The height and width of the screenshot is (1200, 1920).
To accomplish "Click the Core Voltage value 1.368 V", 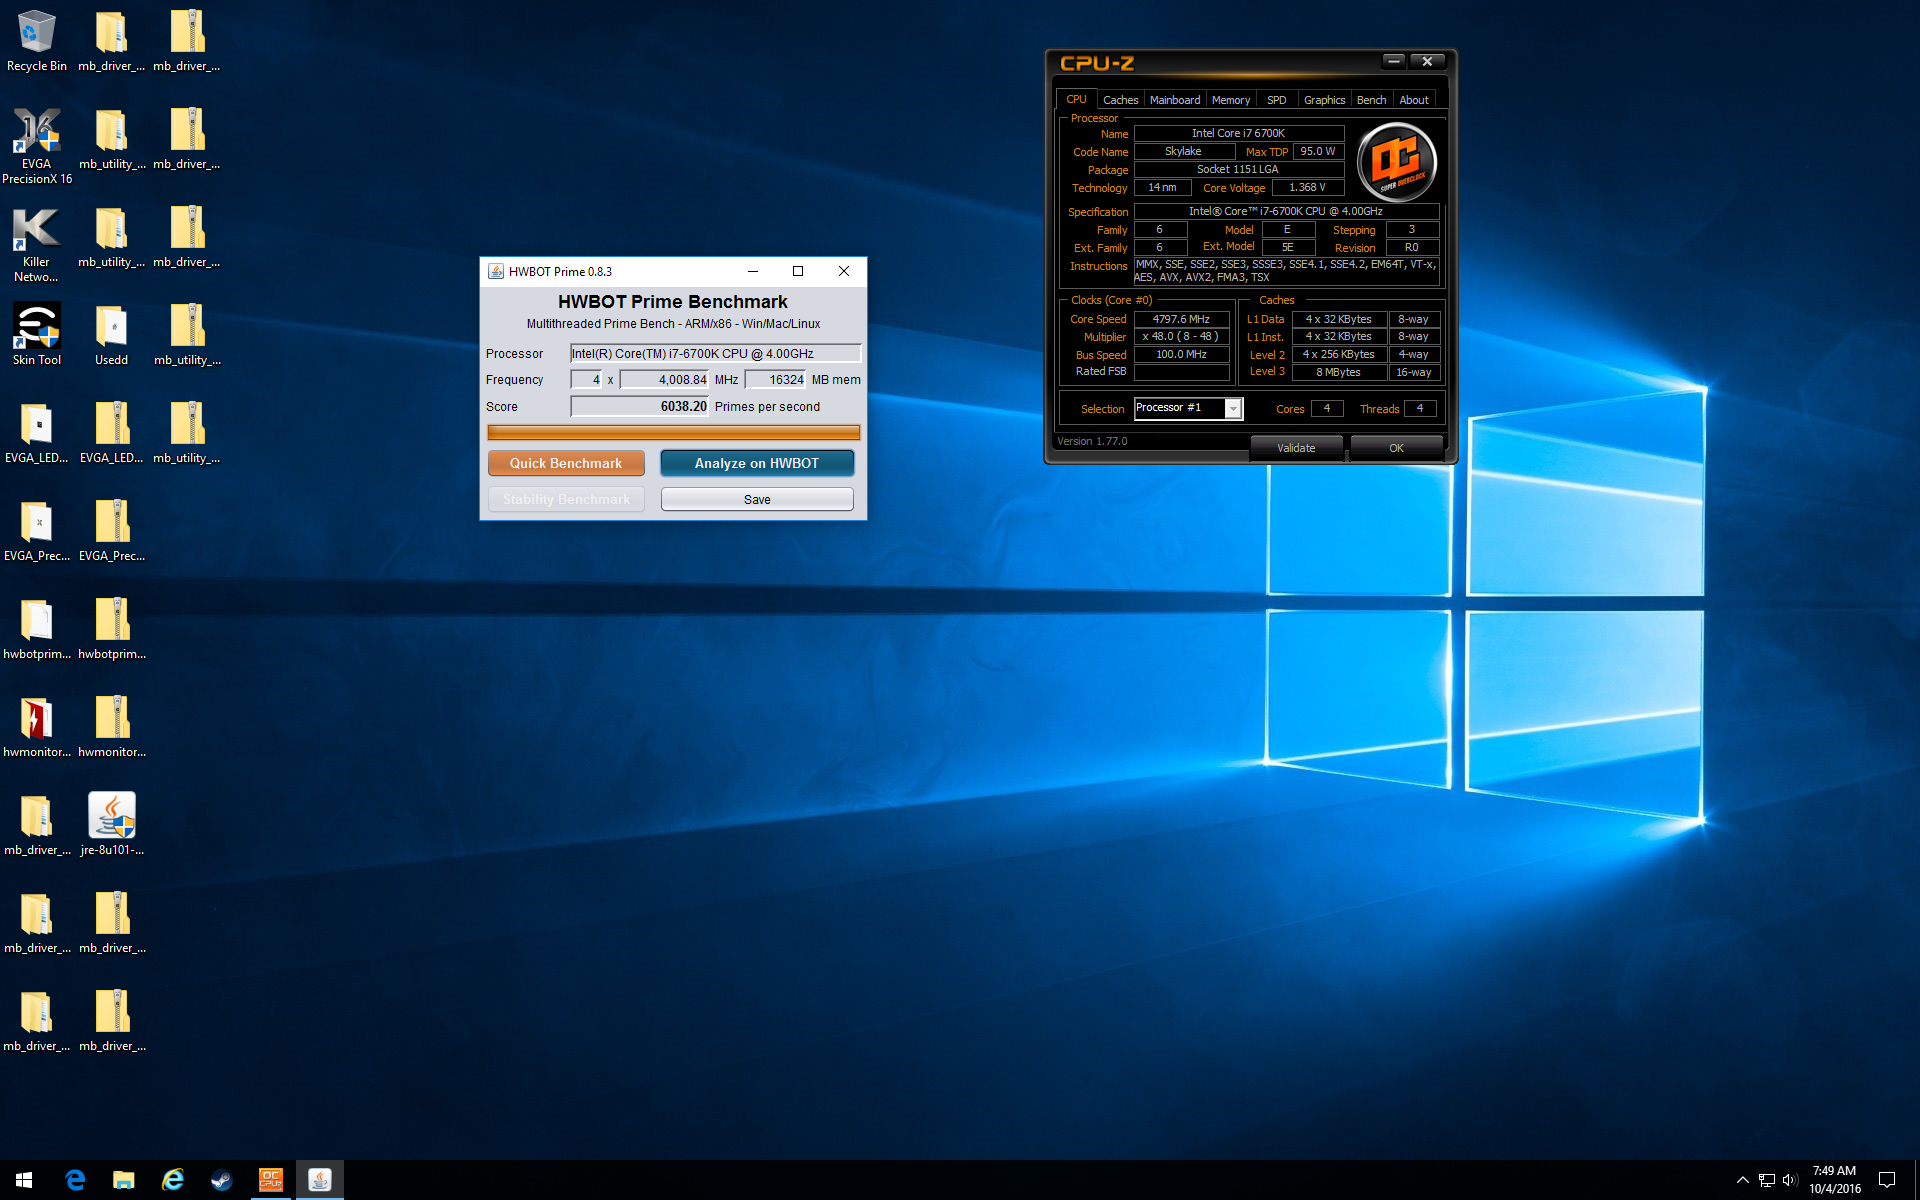I will coord(1307,187).
